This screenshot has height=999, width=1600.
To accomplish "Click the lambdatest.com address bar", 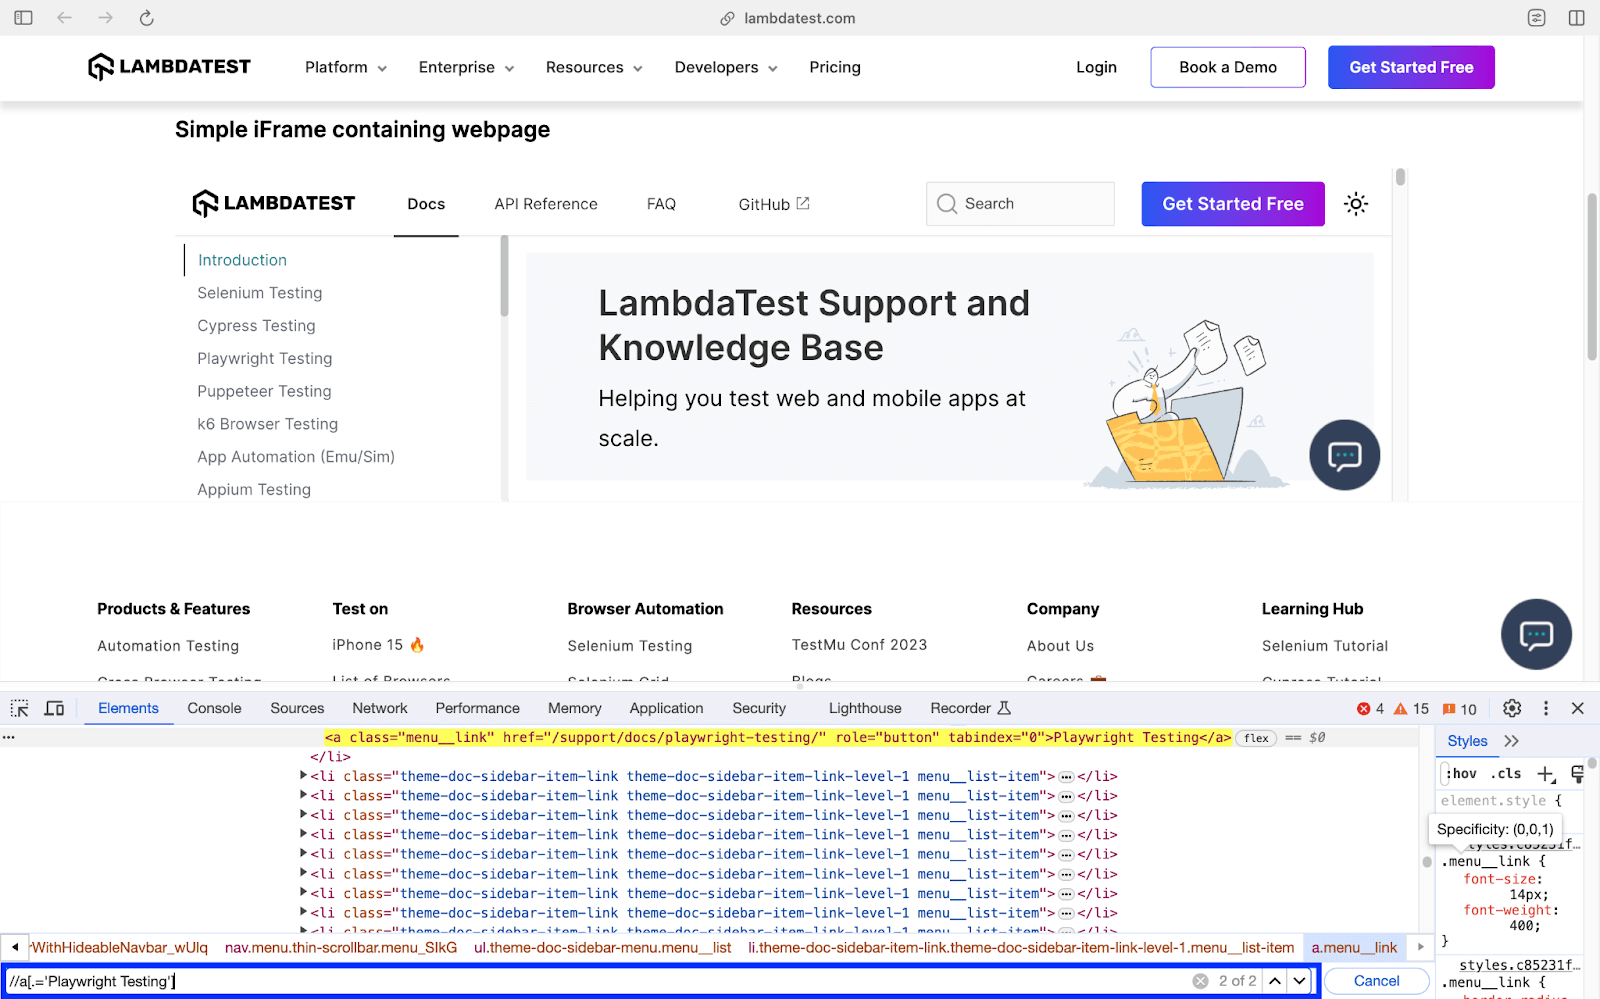I will pyautogui.click(x=788, y=18).
